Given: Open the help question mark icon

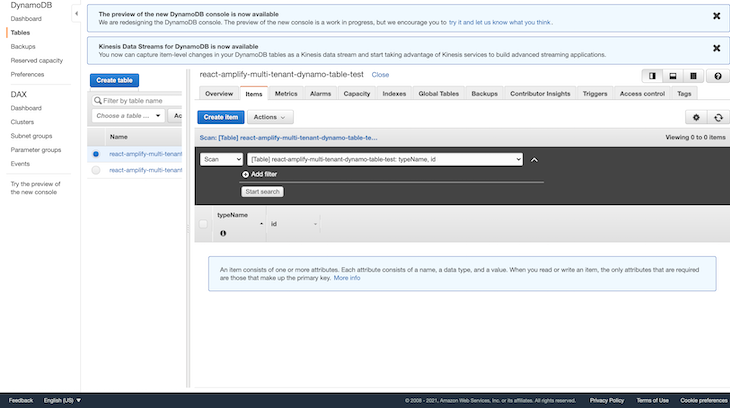Looking at the screenshot, I should click(x=717, y=75).
